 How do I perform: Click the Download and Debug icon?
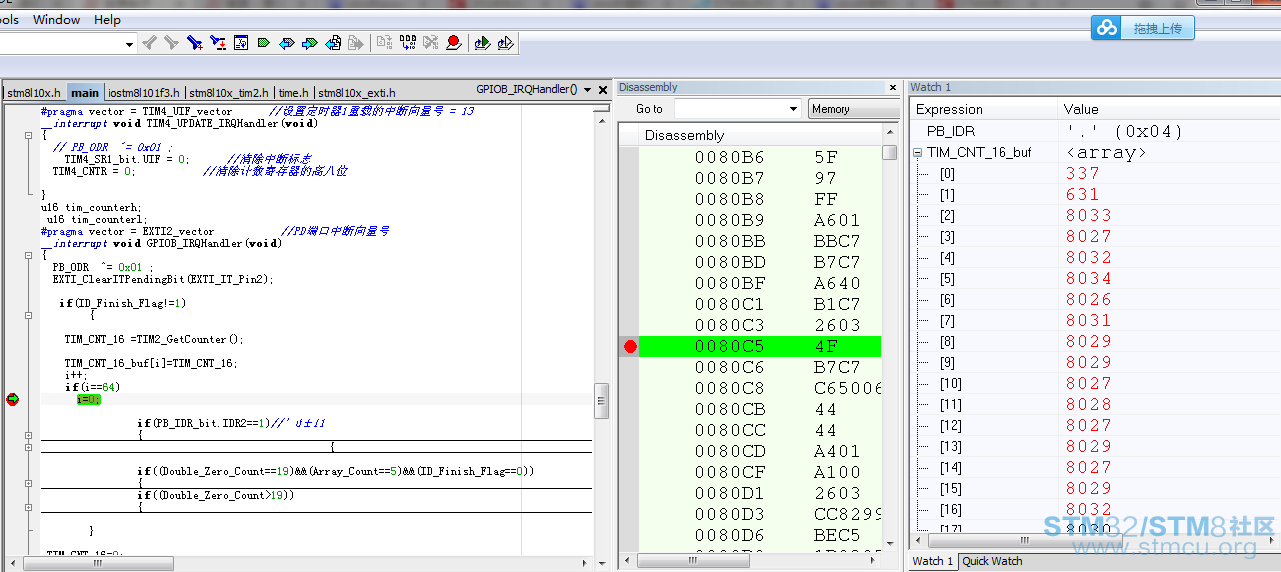pos(482,43)
